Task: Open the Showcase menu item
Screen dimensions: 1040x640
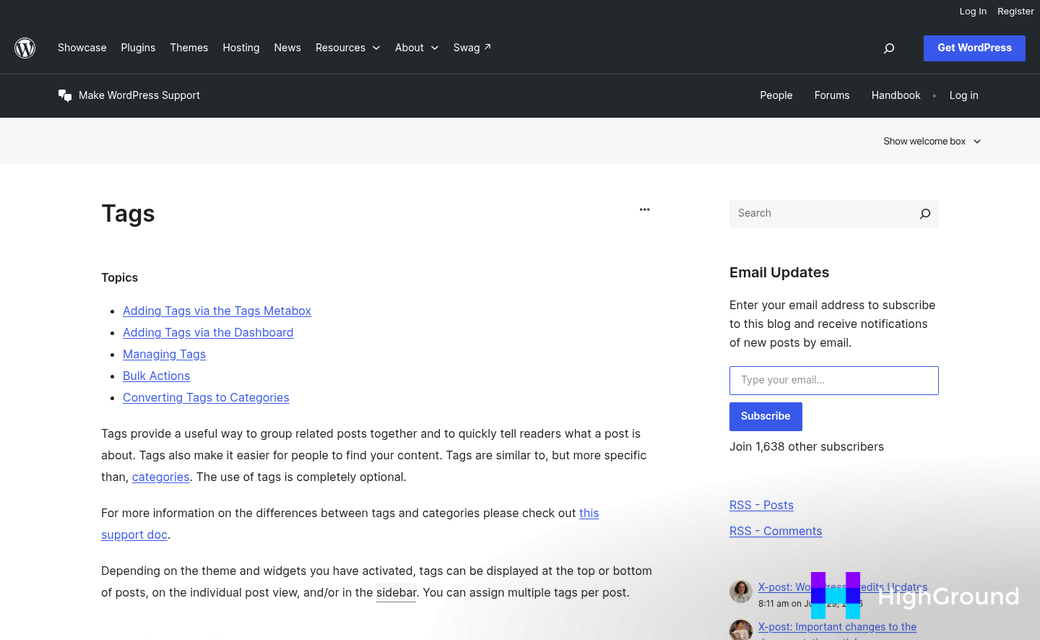Action: click(x=82, y=48)
